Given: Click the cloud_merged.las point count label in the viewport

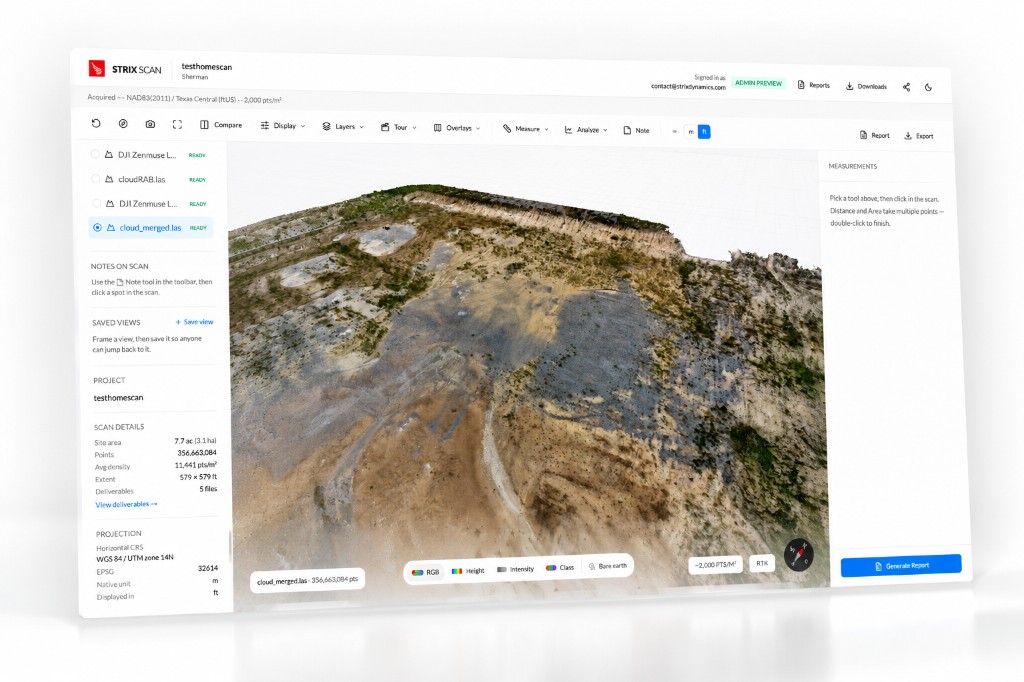Looking at the screenshot, I should click(x=307, y=580).
